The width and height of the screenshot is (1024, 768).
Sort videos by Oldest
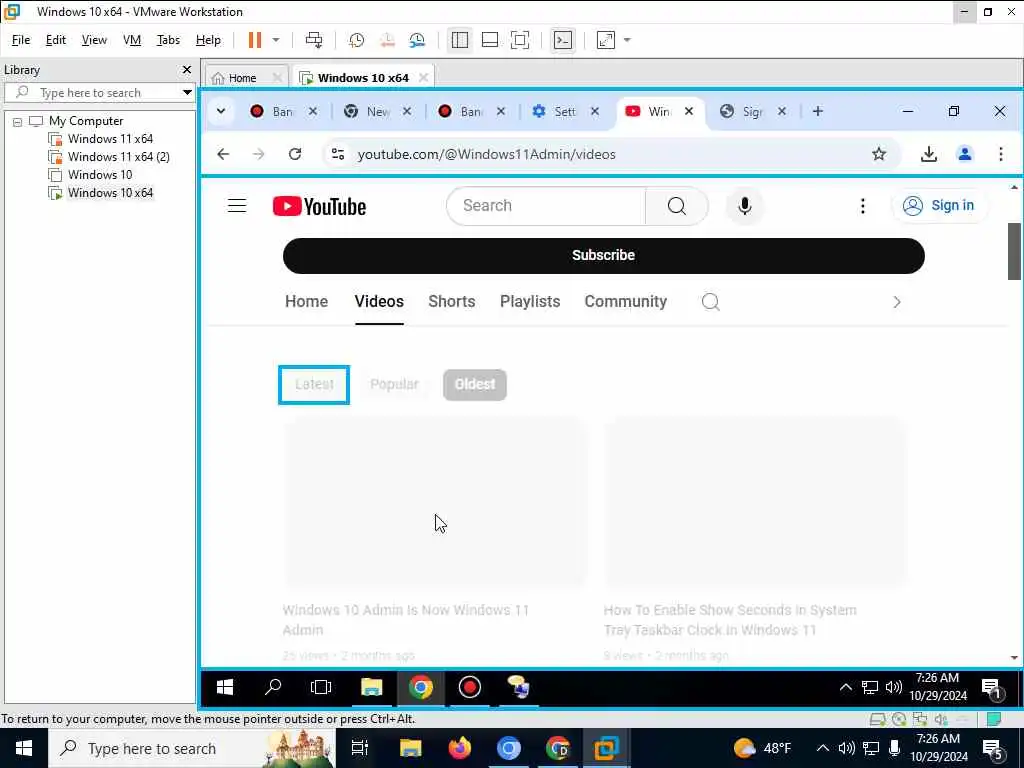(x=475, y=385)
